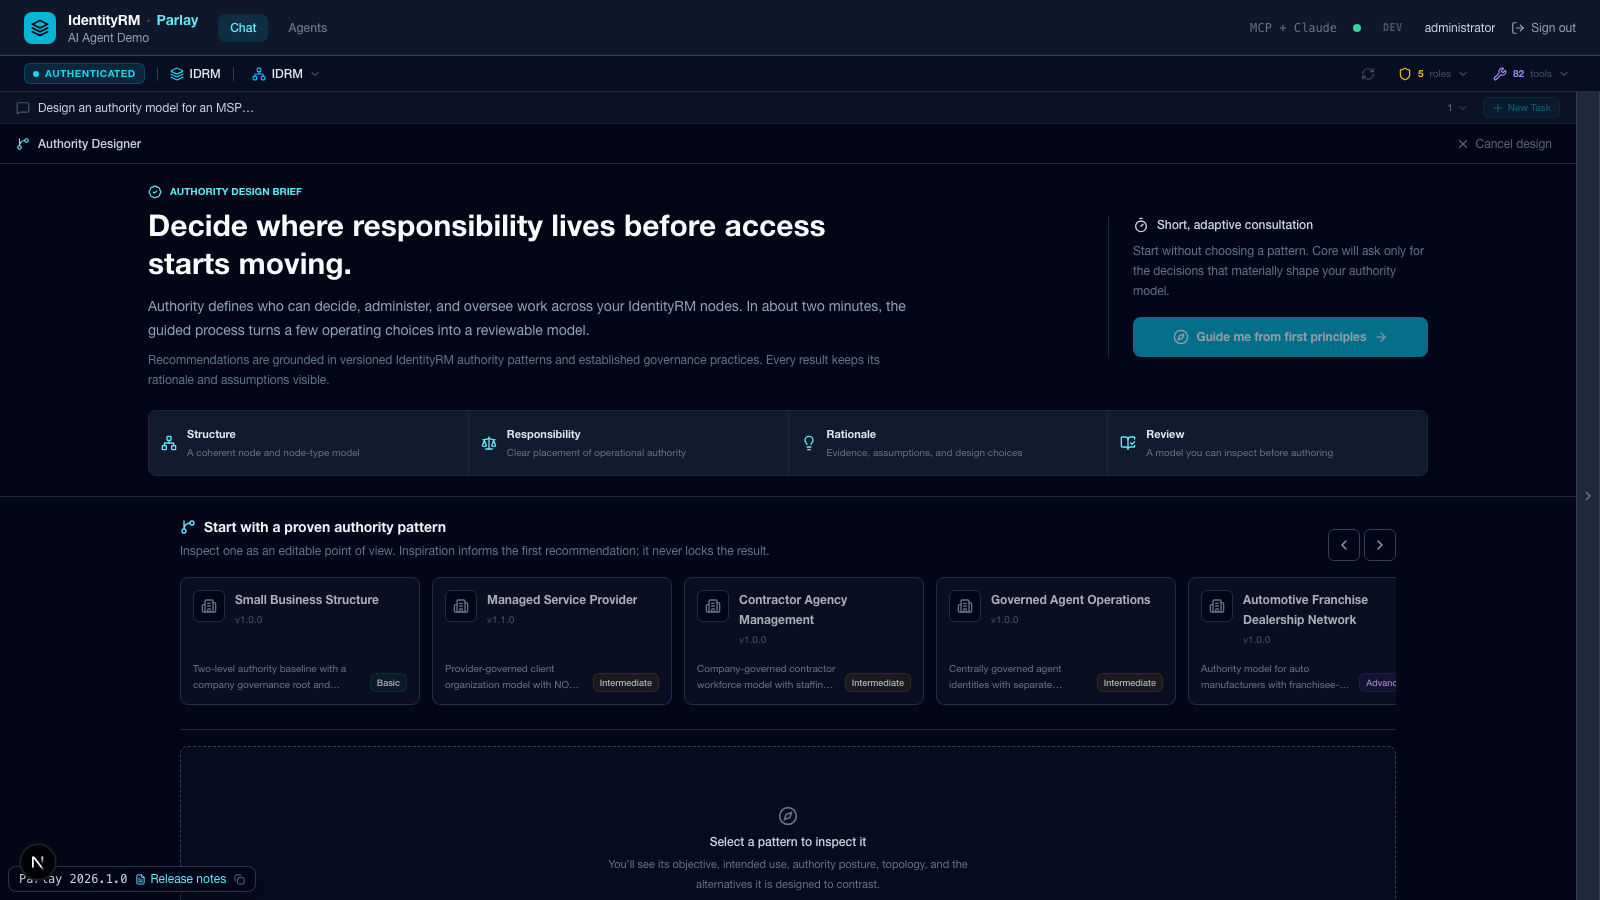Click the compass icon in empty inspector

coord(788,816)
